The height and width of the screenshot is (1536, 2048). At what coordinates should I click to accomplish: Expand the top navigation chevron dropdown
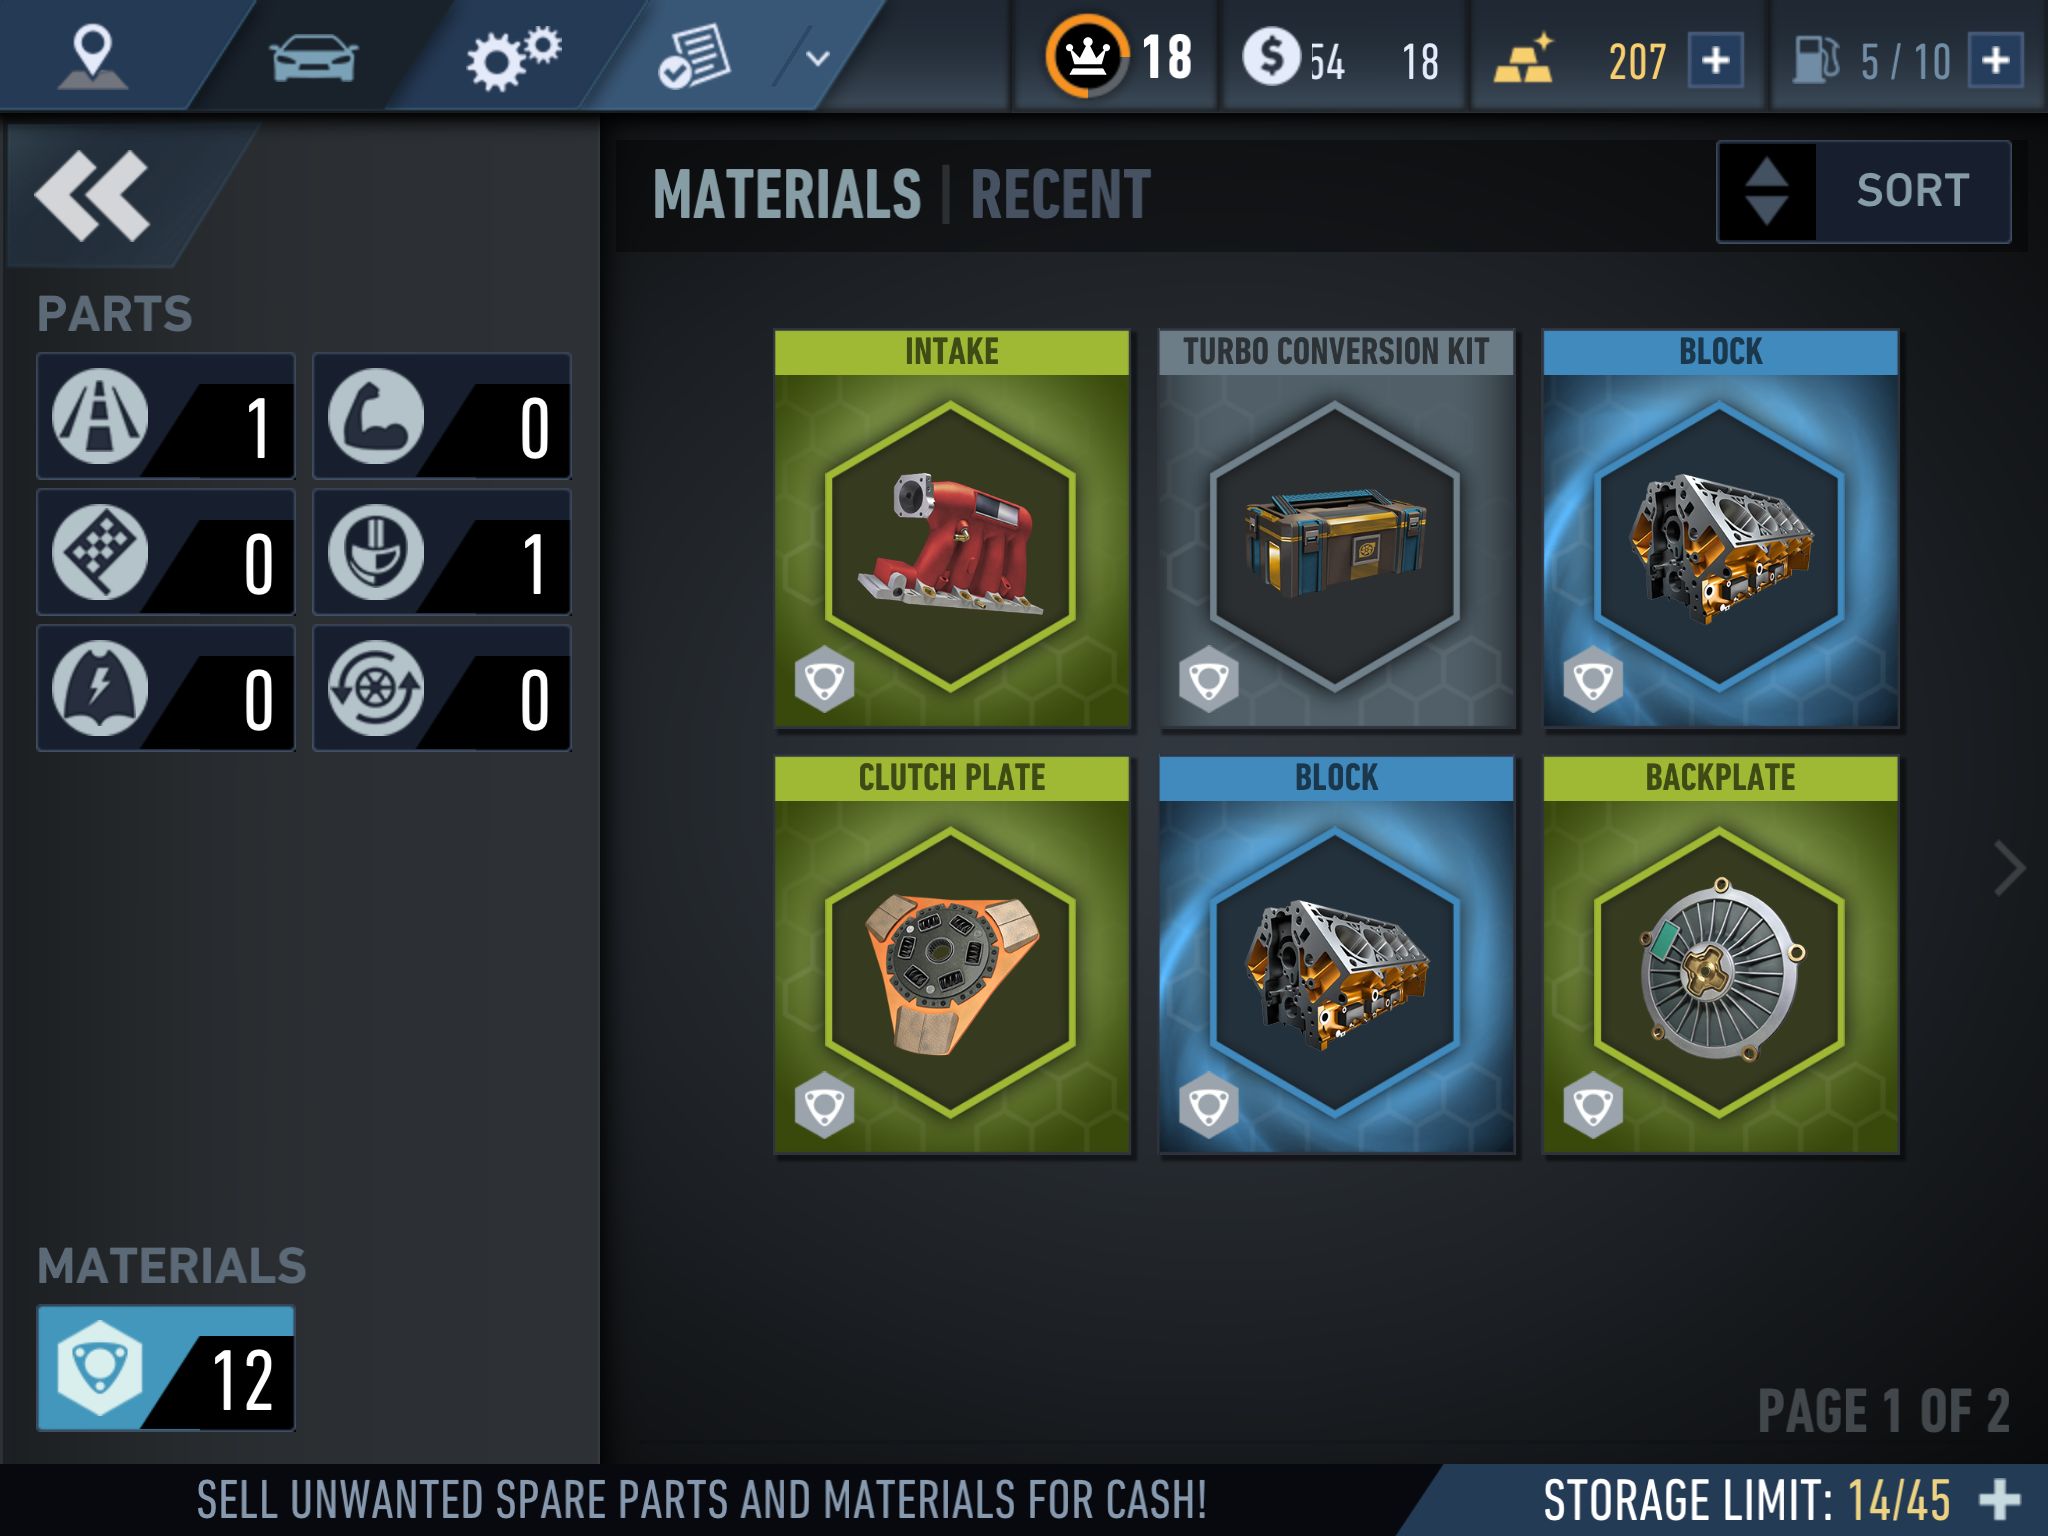817,58
